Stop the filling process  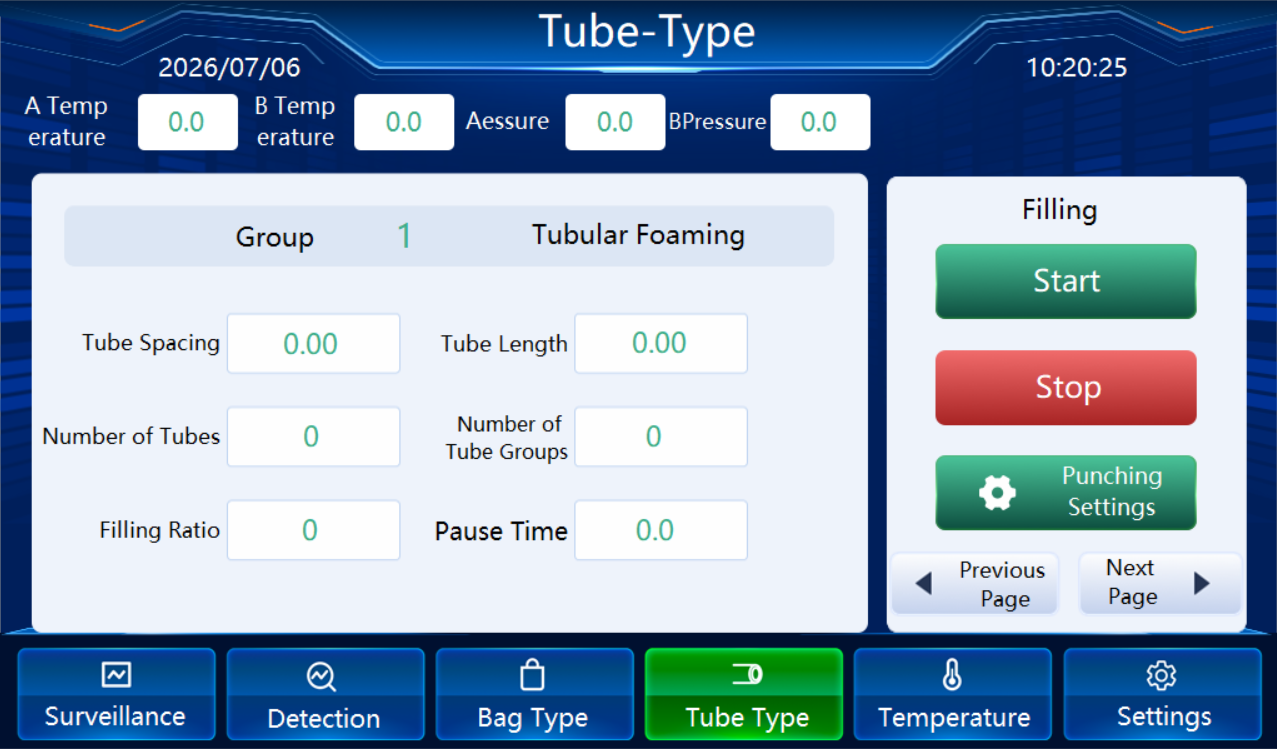point(1066,388)
